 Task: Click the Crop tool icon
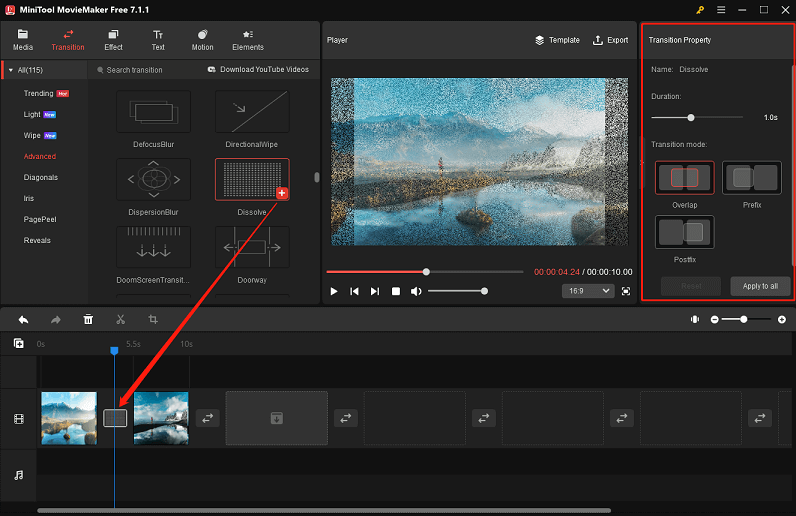(153, 319)
